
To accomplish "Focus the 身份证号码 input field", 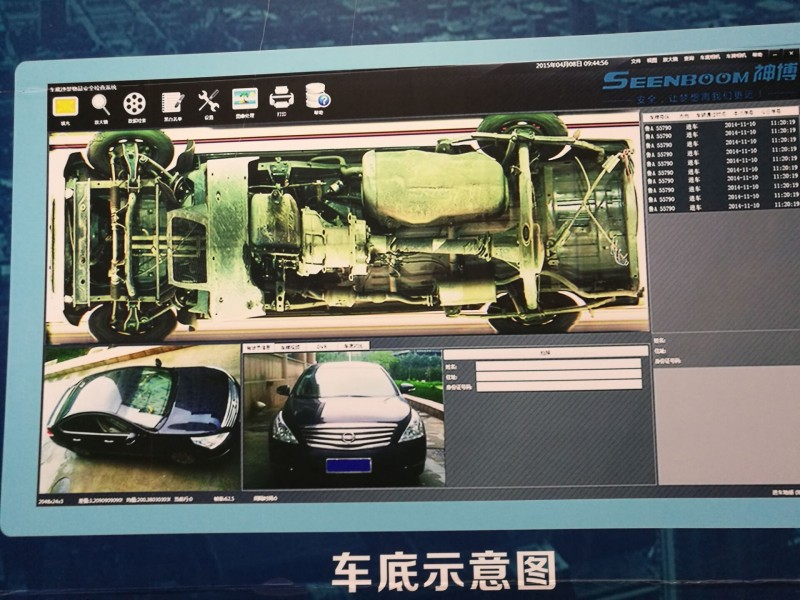I will tap(558, 386).
